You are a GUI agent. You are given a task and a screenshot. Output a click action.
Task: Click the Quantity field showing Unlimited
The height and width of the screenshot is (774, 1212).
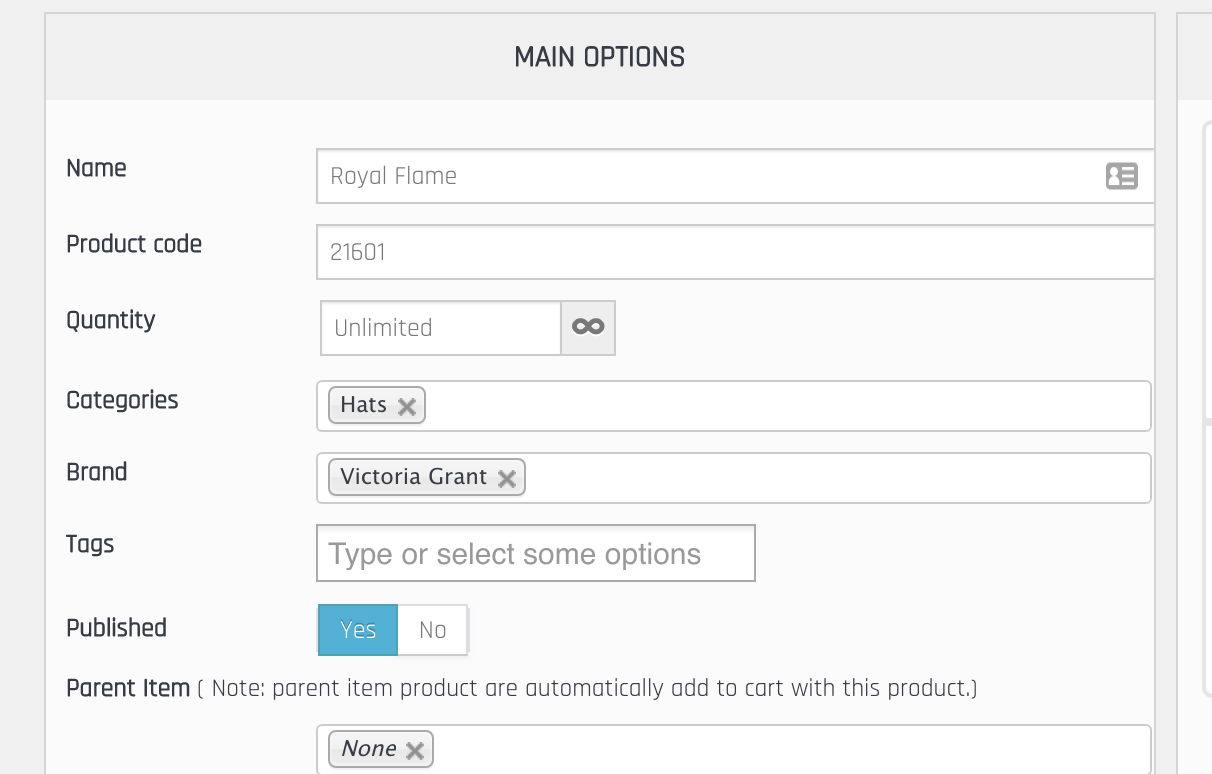(440, 328)
